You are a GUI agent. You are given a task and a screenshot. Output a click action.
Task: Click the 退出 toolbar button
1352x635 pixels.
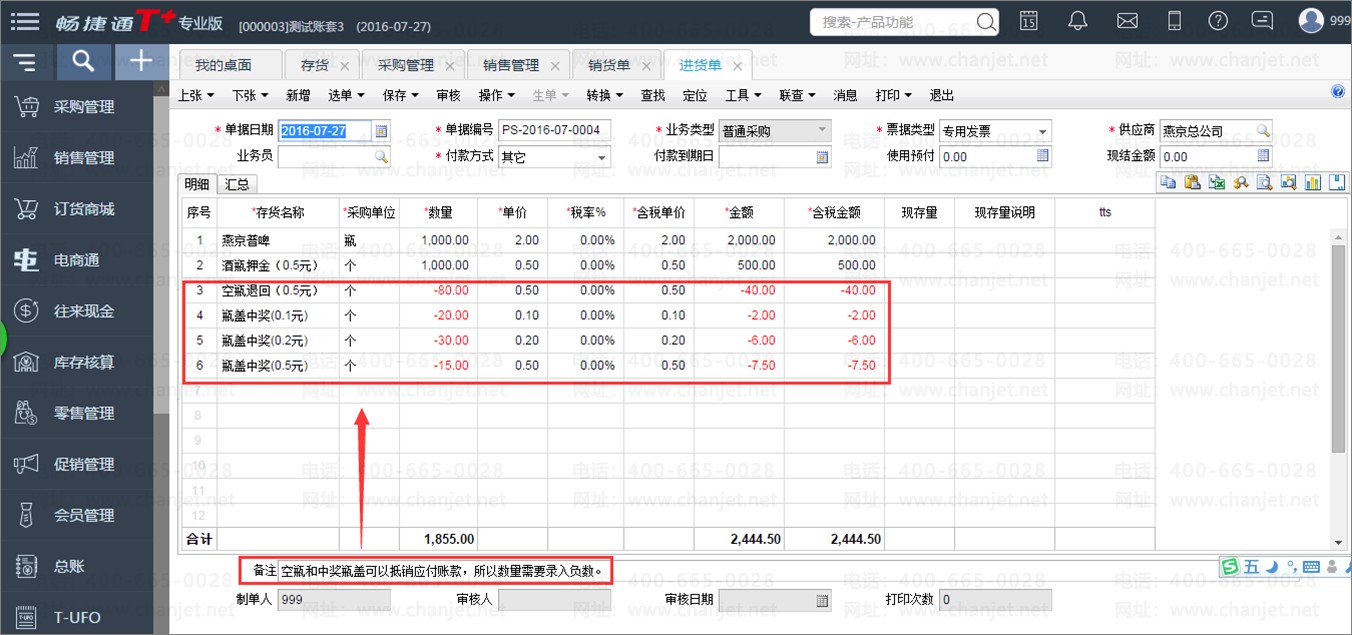click(x=941, y=95)
